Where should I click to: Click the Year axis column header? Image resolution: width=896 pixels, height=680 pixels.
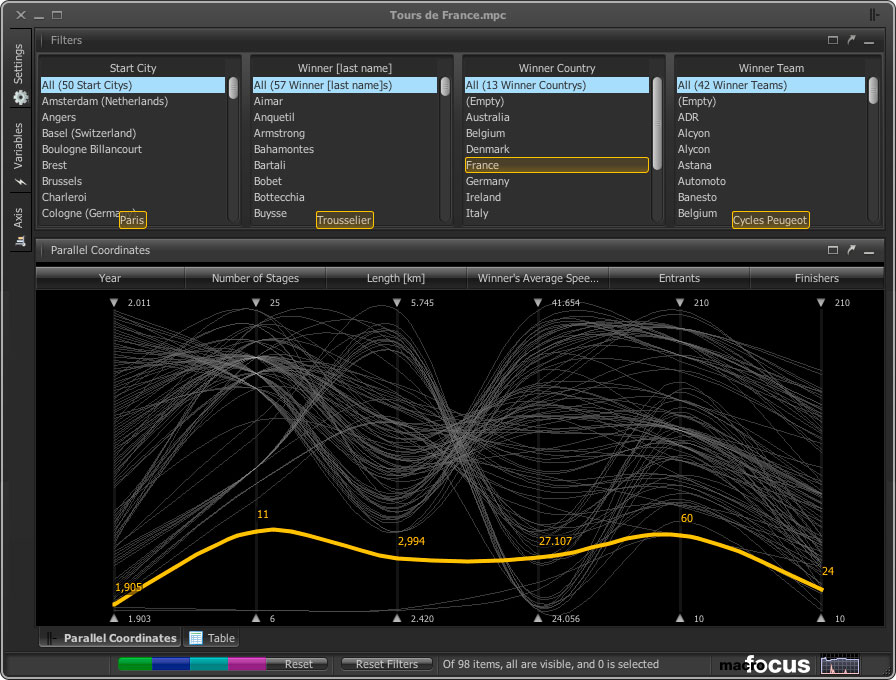click(110, 278)
